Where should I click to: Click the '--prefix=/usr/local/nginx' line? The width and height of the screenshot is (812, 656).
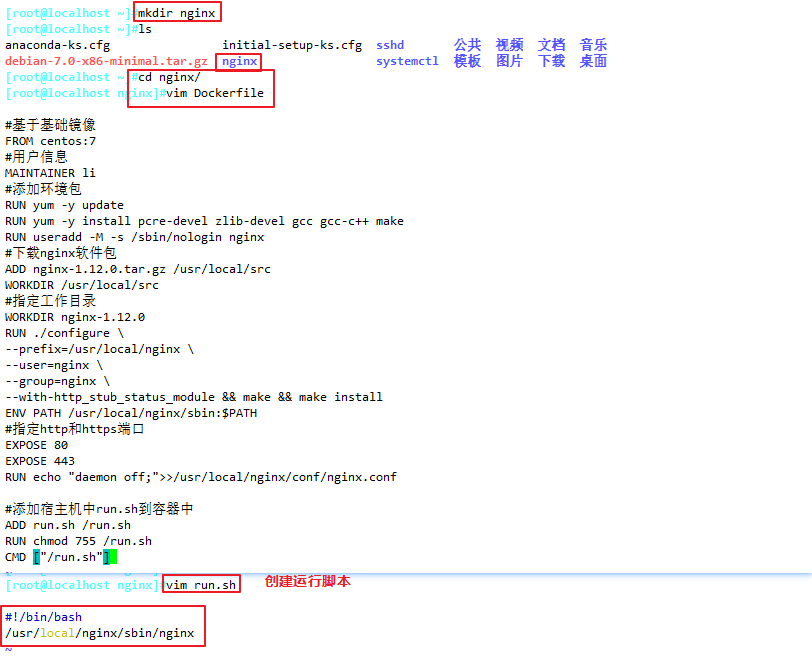[99, 349]
